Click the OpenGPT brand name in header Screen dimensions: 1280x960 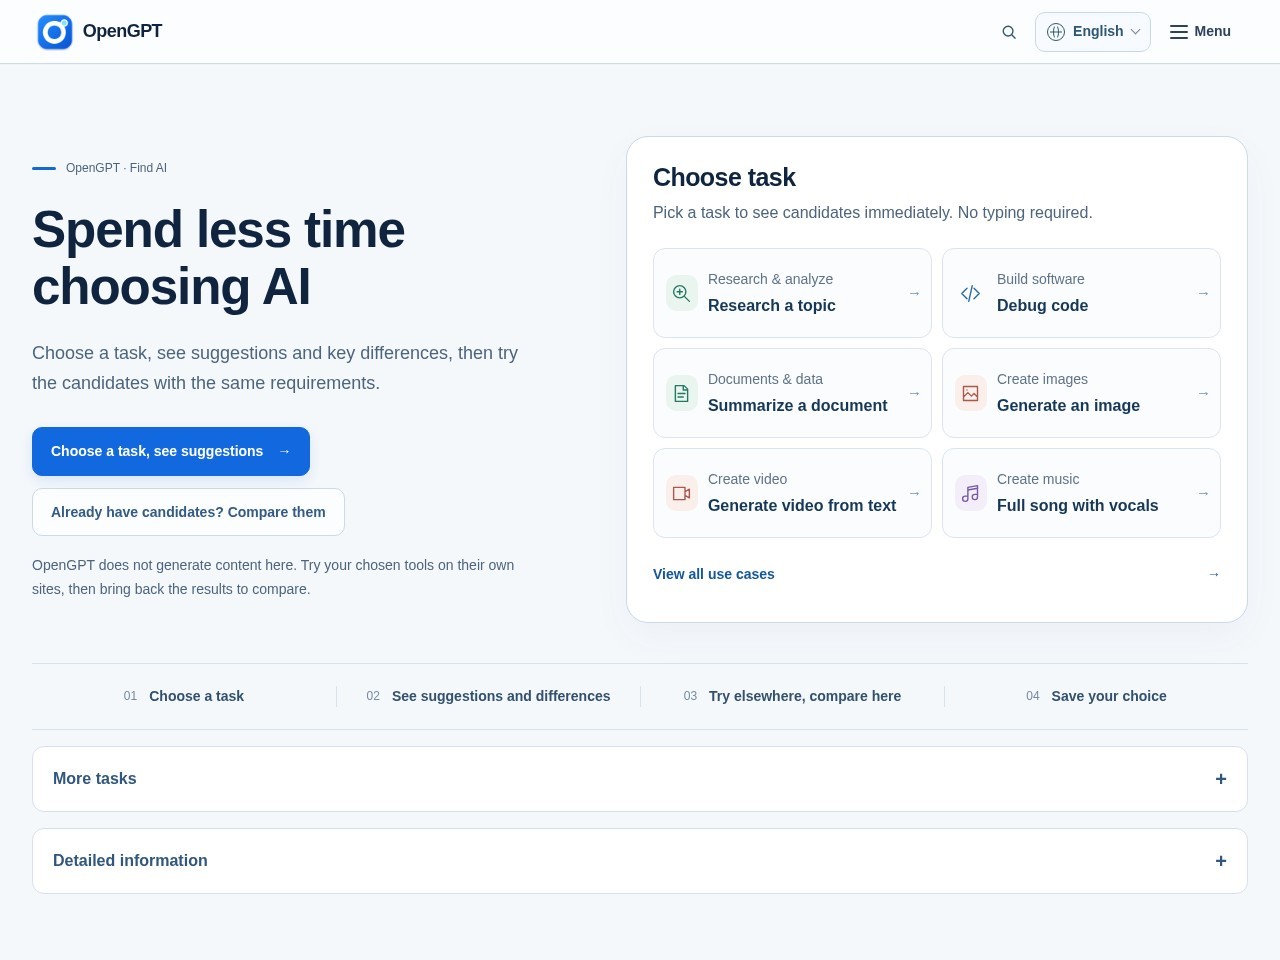(x=122, y=31)
